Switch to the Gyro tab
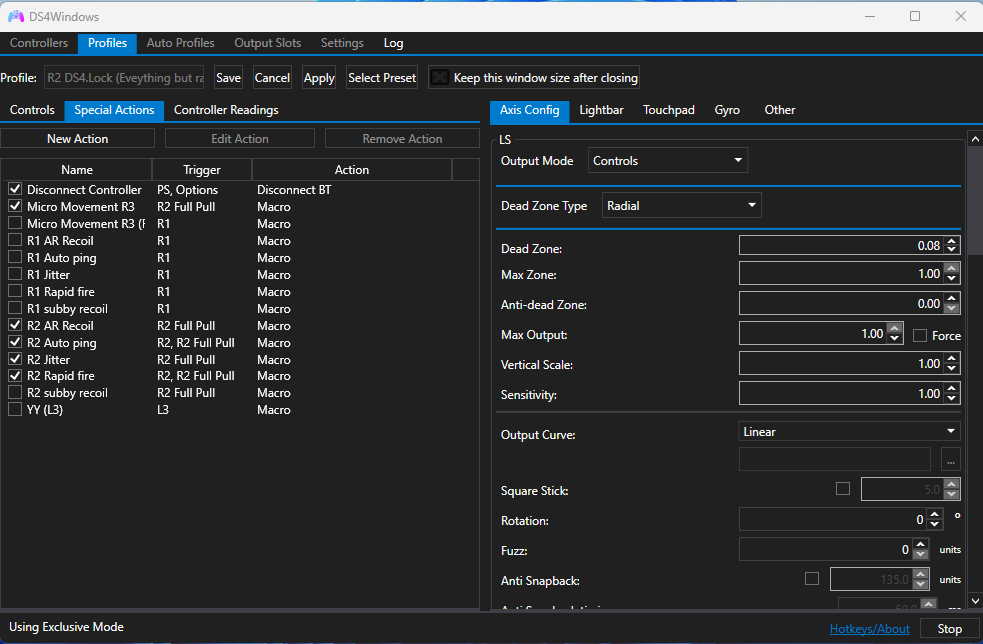Viewport: 983px width, 644px height. (727, 110)
